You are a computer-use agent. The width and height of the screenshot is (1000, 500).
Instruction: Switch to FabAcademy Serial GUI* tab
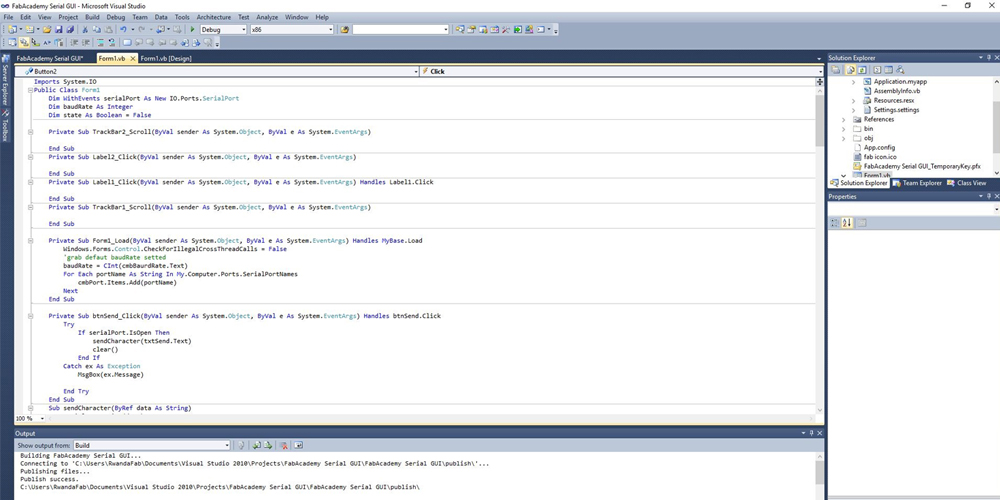(x=50, y=58)
